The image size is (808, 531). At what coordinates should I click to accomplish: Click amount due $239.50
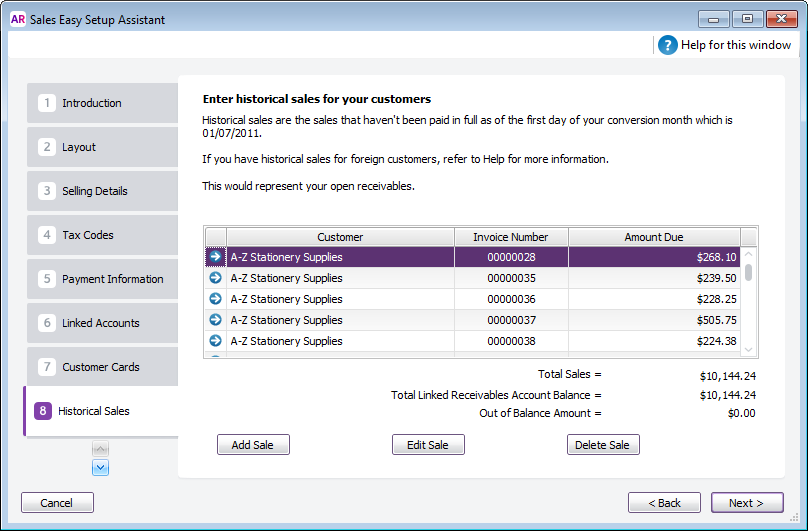[716, 278]
